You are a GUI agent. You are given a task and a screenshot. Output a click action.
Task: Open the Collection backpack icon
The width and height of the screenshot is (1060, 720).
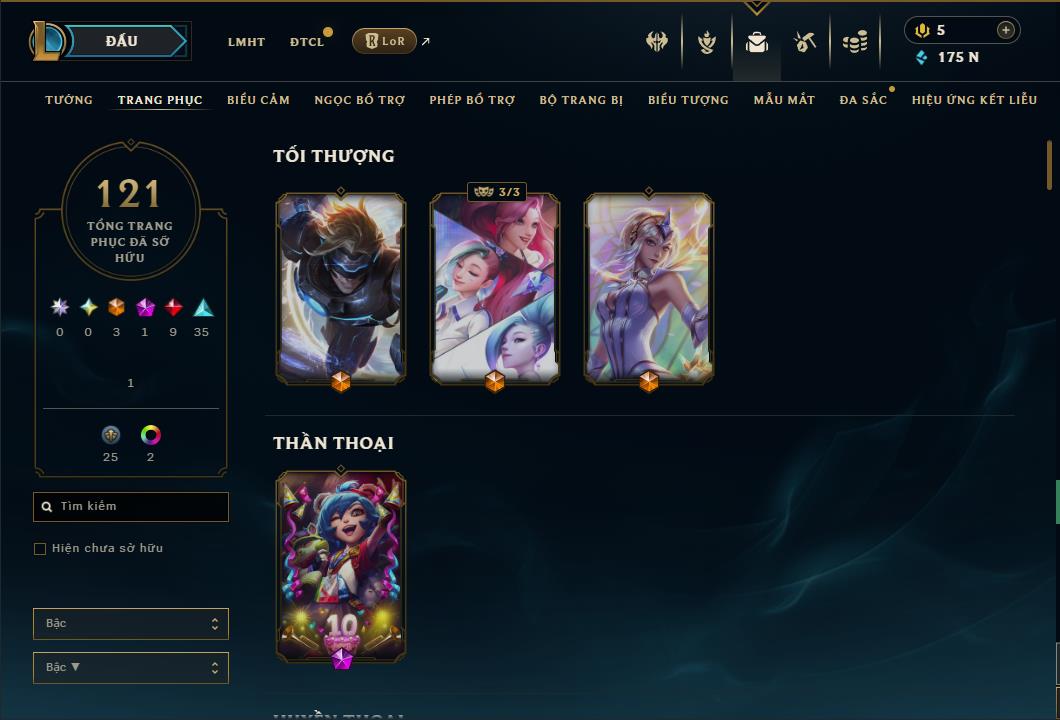pos(756,43)
